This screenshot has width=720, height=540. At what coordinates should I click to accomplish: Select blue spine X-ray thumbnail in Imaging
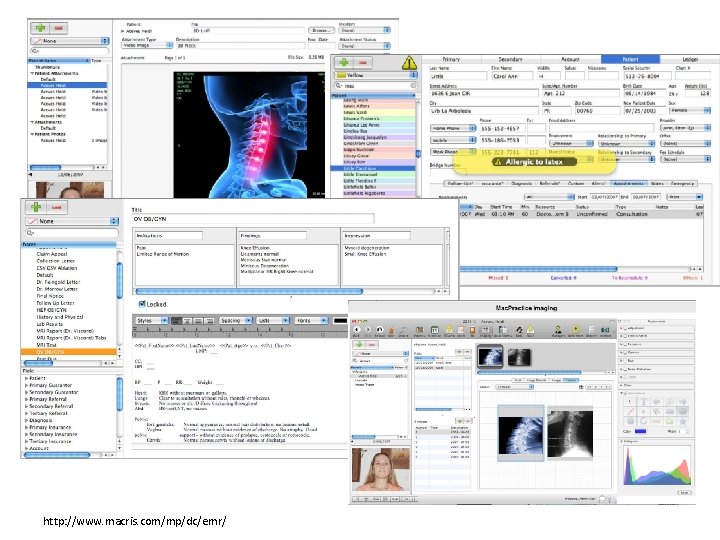pos(490,357)
